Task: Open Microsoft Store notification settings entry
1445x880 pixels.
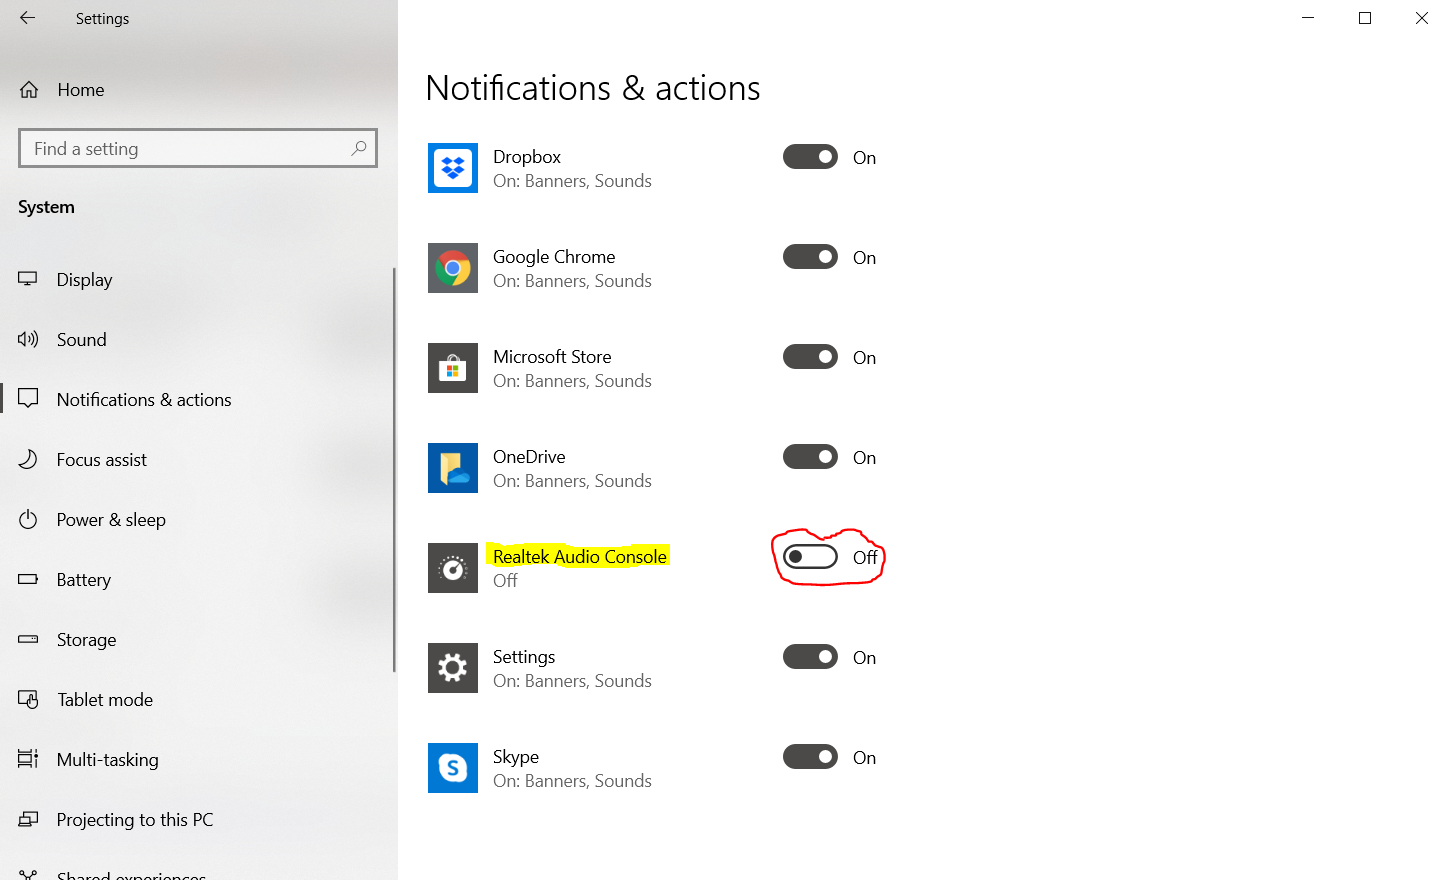Action: 552,357
